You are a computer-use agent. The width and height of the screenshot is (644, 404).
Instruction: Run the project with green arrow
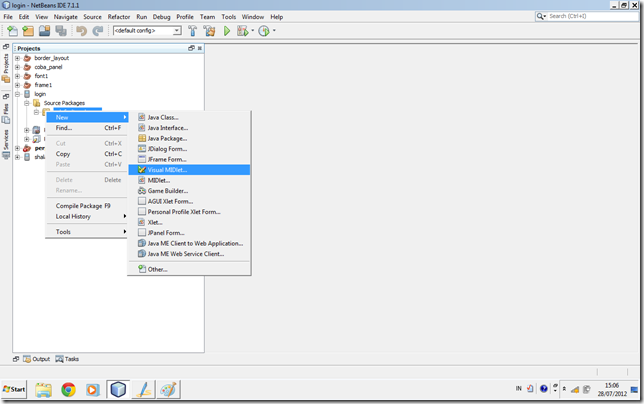tap(227, 31)
